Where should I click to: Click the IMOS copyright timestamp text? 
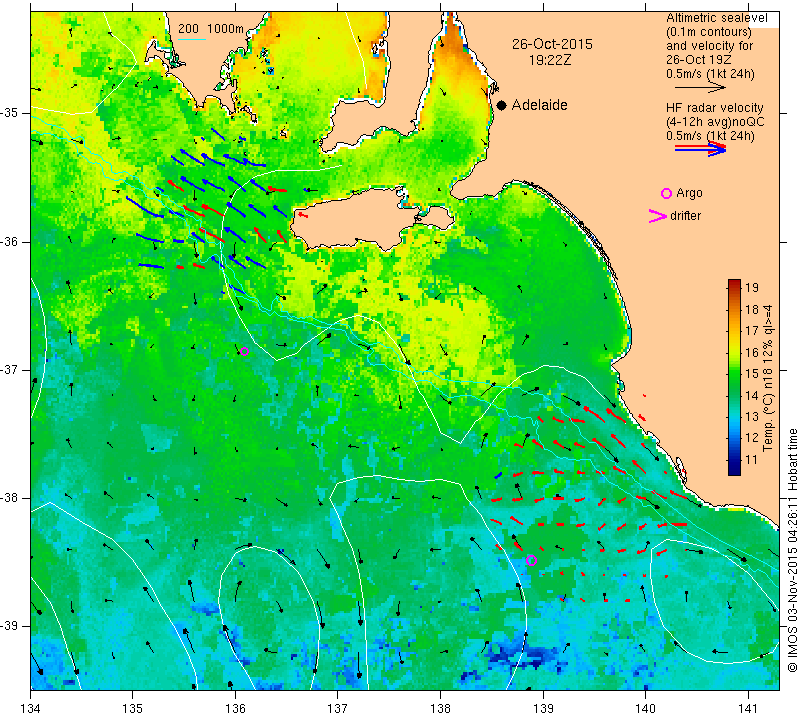[x=792, y=549]
